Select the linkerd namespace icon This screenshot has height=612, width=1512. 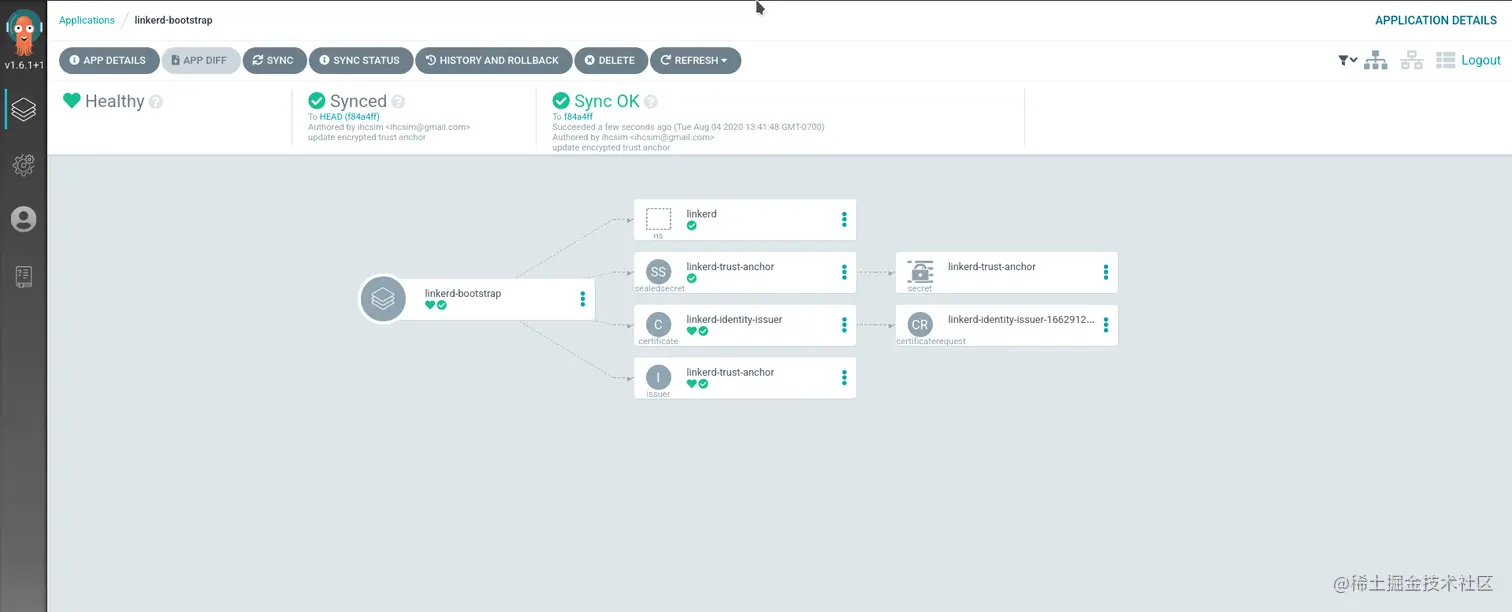point(658,218)
